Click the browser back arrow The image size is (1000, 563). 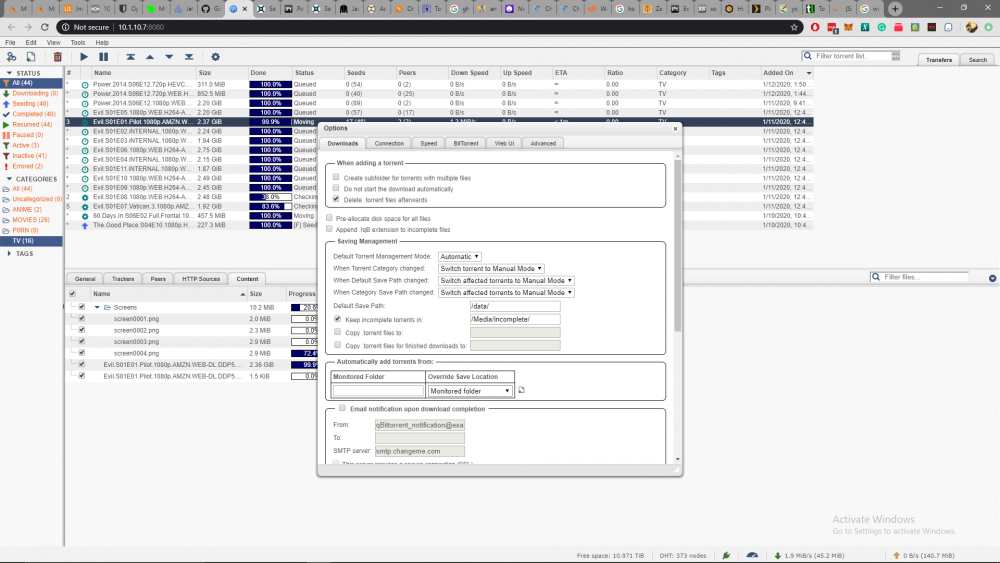coord(11,27)
